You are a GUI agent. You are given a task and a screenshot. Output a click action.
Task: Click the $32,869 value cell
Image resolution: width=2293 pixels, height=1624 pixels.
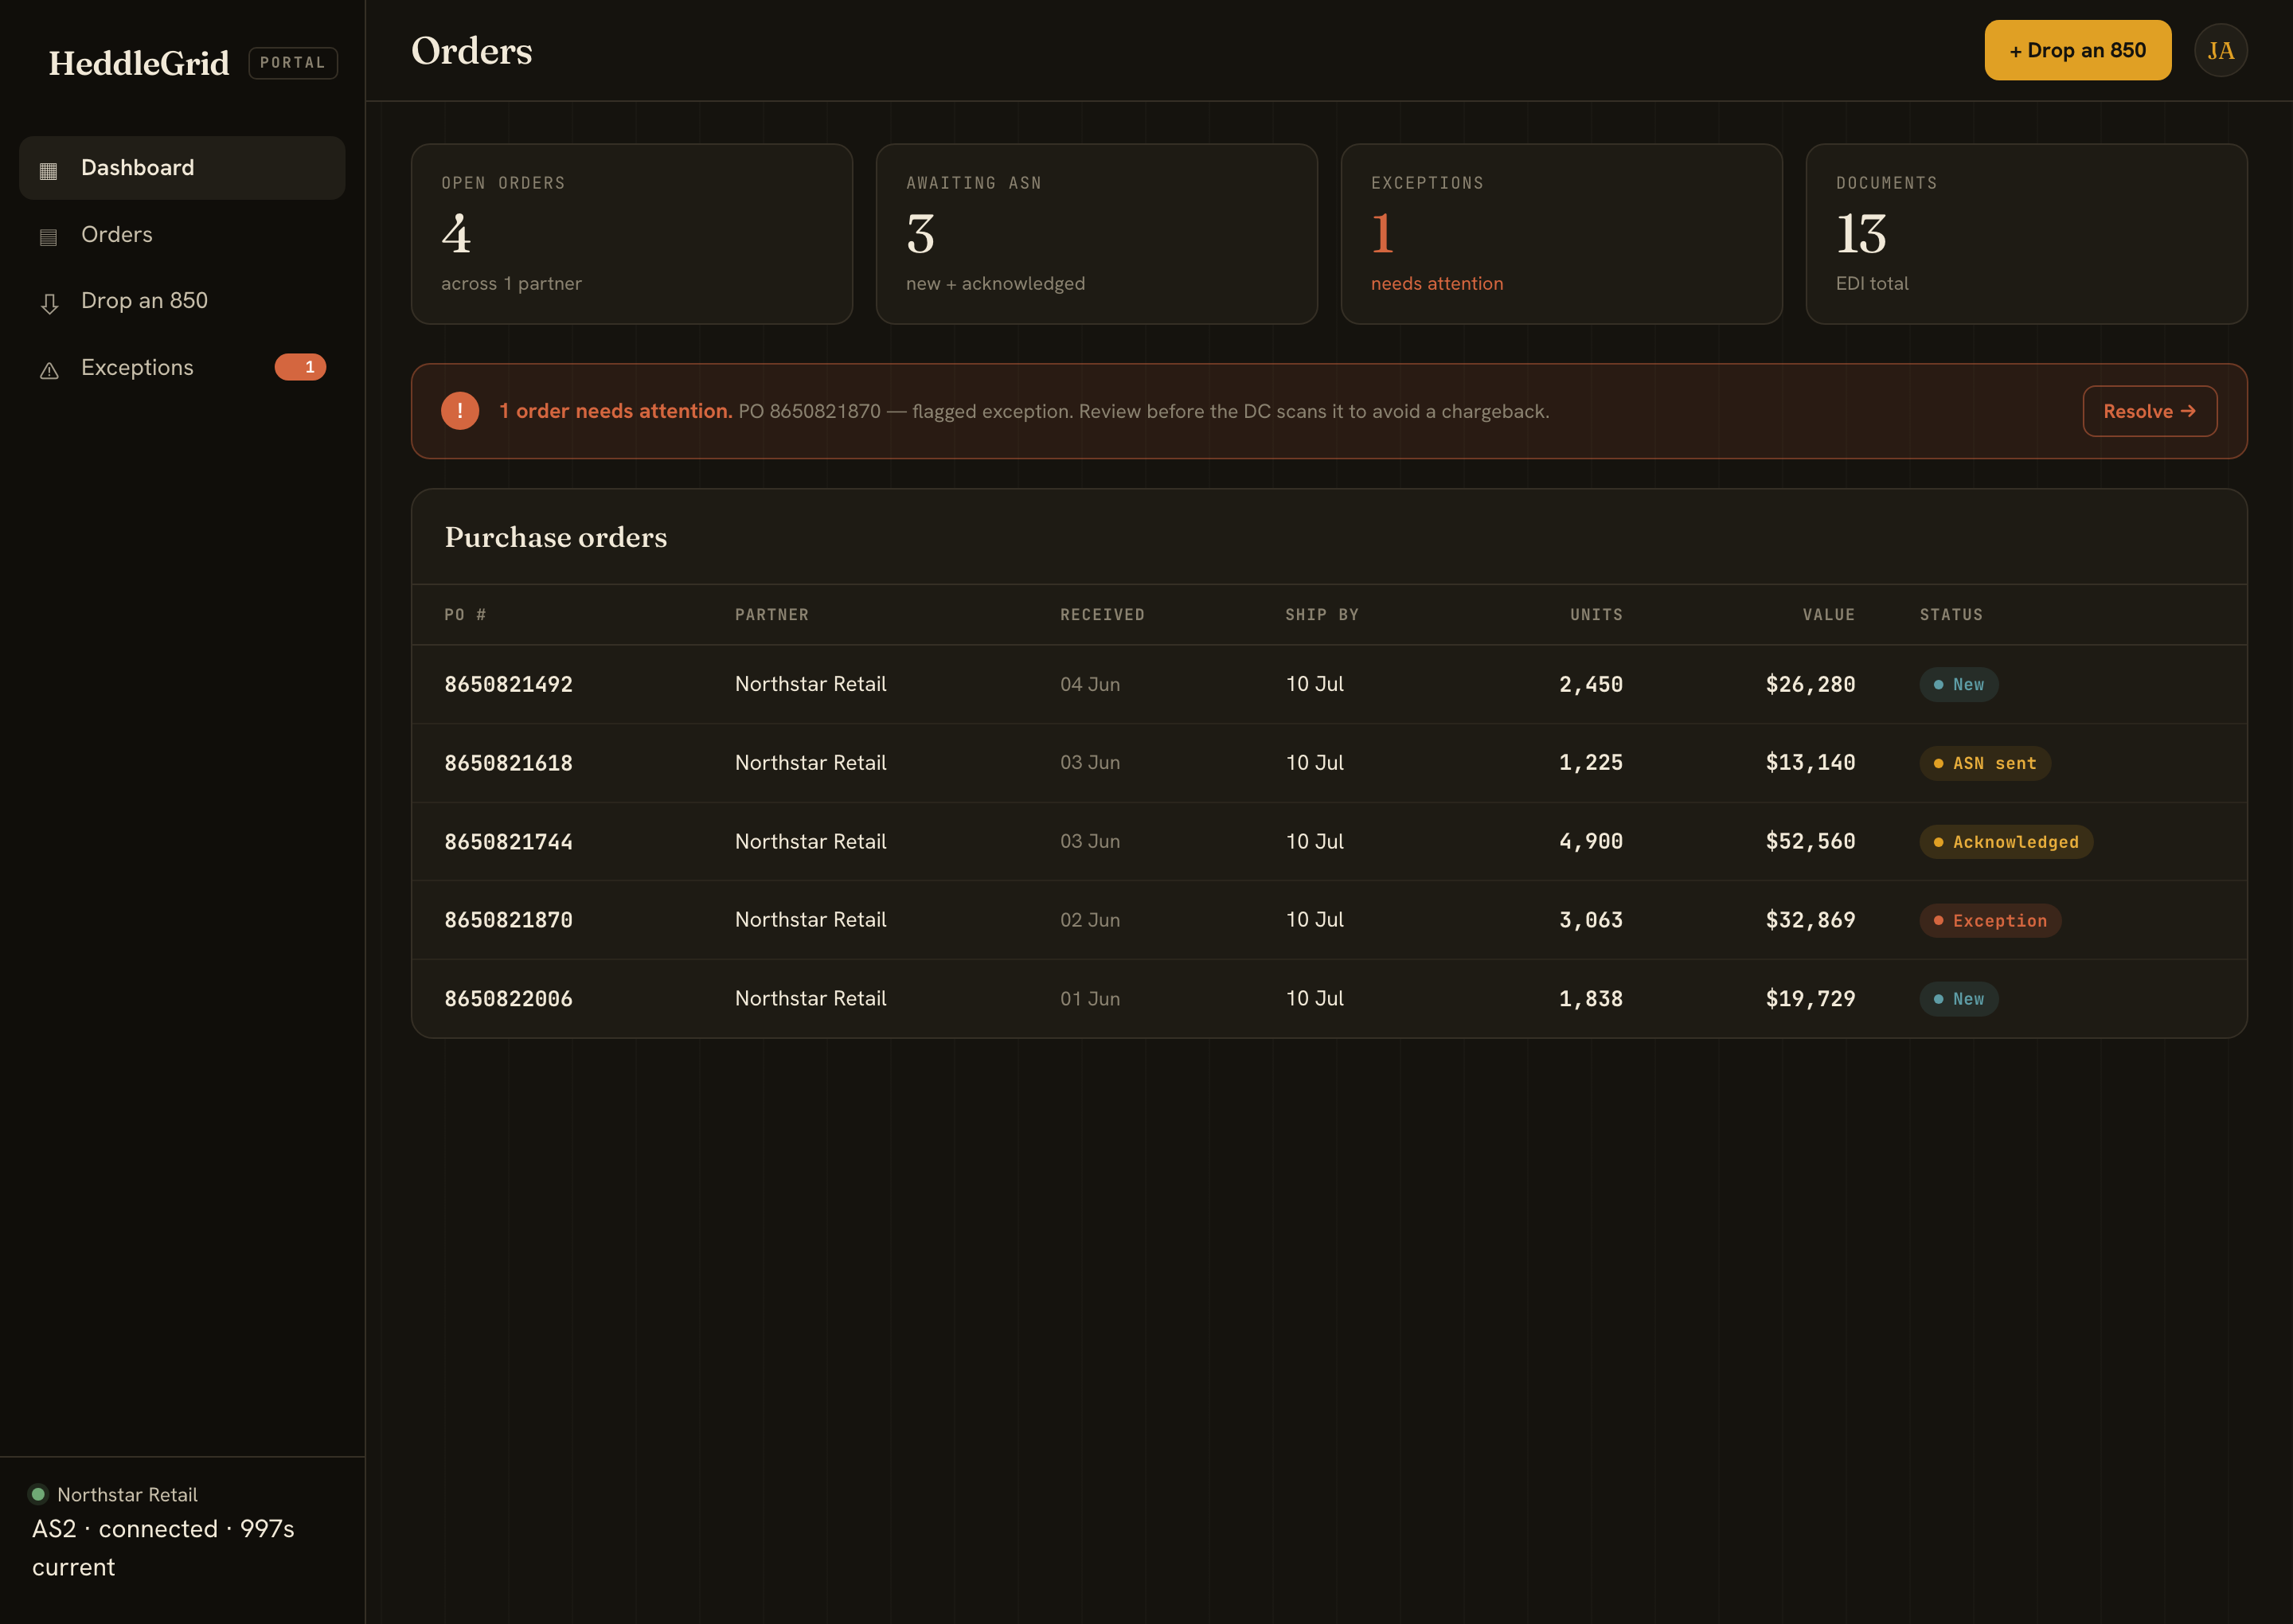pos(1810,920)
